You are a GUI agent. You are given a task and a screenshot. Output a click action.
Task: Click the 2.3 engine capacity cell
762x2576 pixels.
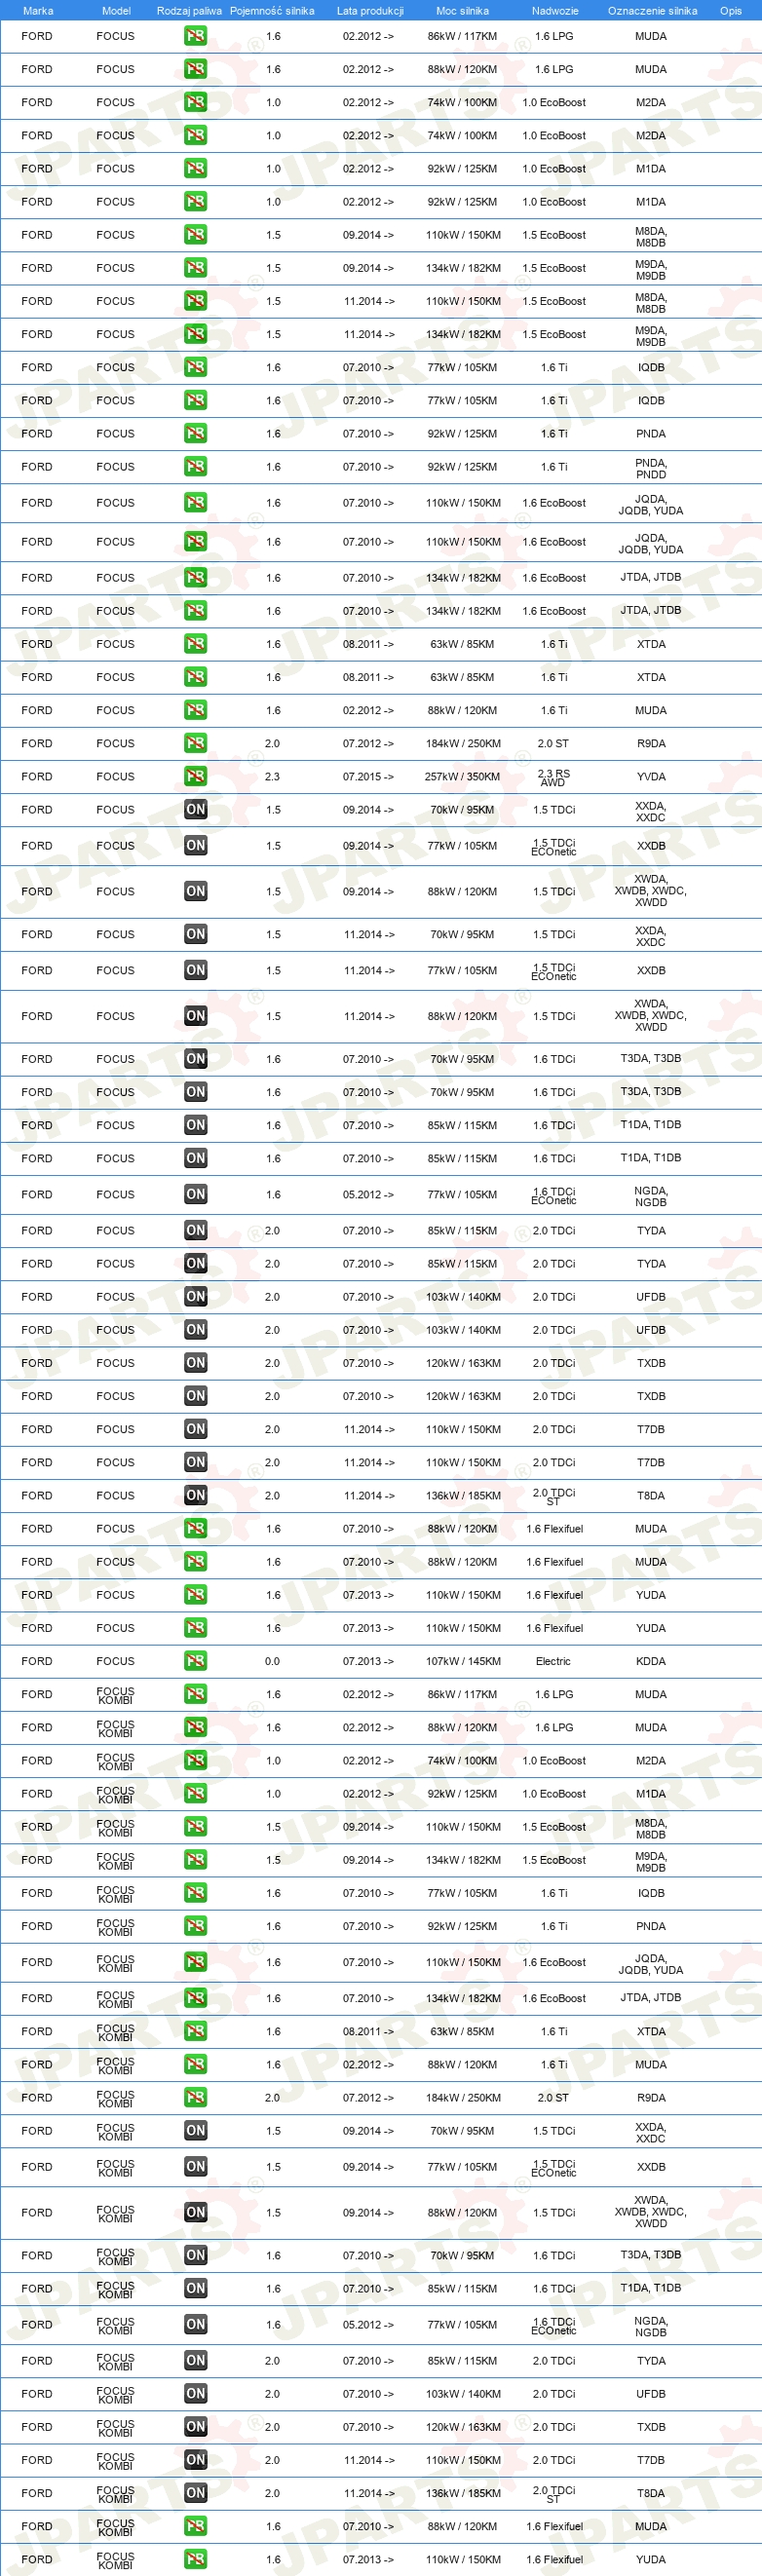(272, 777)
